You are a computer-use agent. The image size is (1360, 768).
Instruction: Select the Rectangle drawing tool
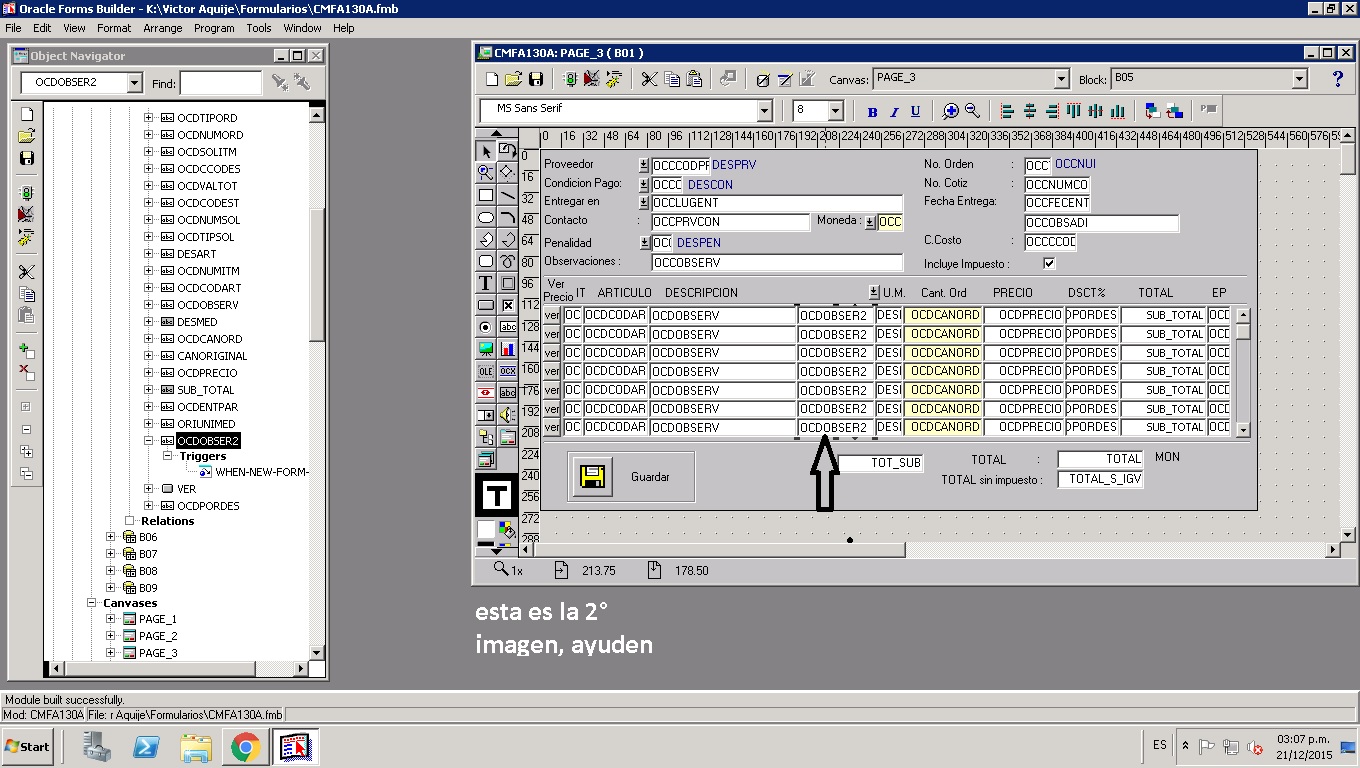pyautogui.click(x=486, y=196)
